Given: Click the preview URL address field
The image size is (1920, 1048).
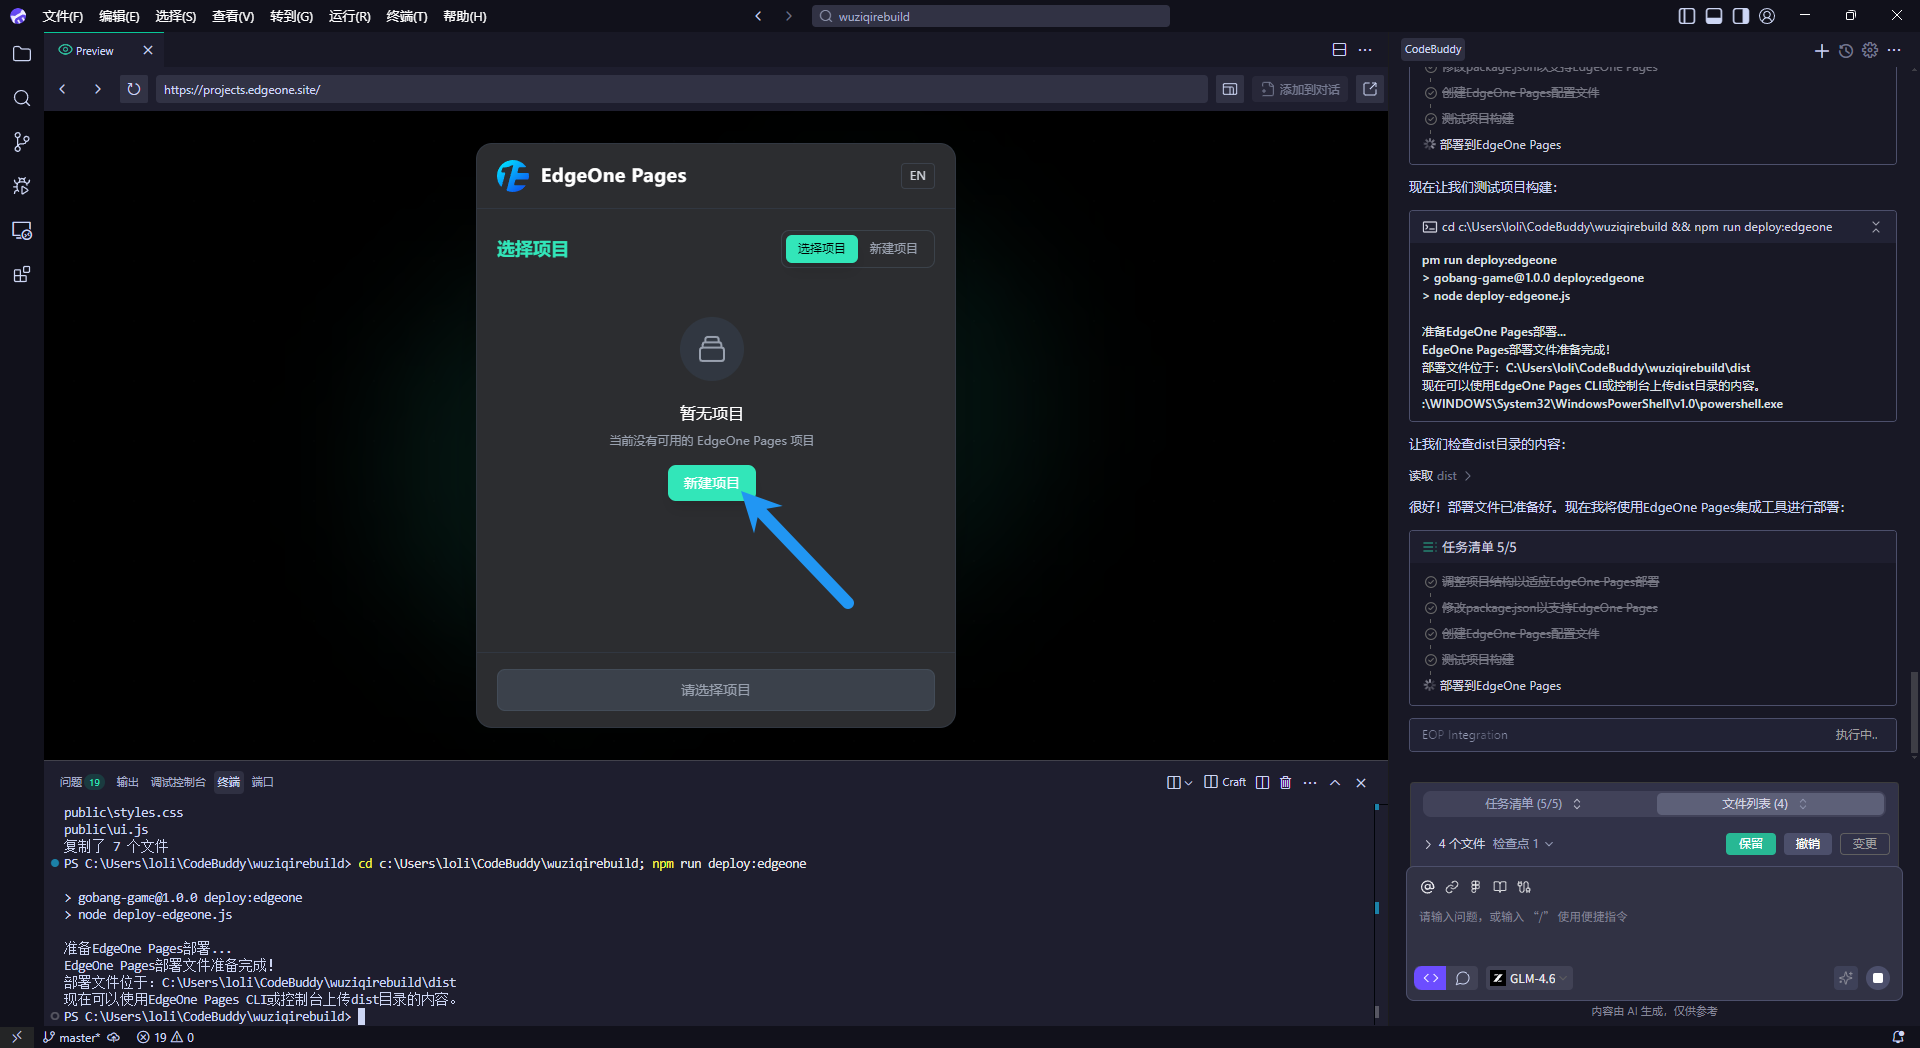Looking at the screenshot, I should 680,89.
